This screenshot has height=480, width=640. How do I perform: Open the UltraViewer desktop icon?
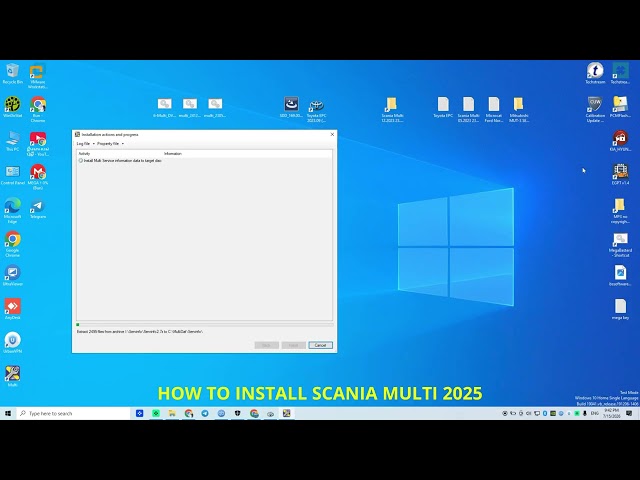(13, 276)
